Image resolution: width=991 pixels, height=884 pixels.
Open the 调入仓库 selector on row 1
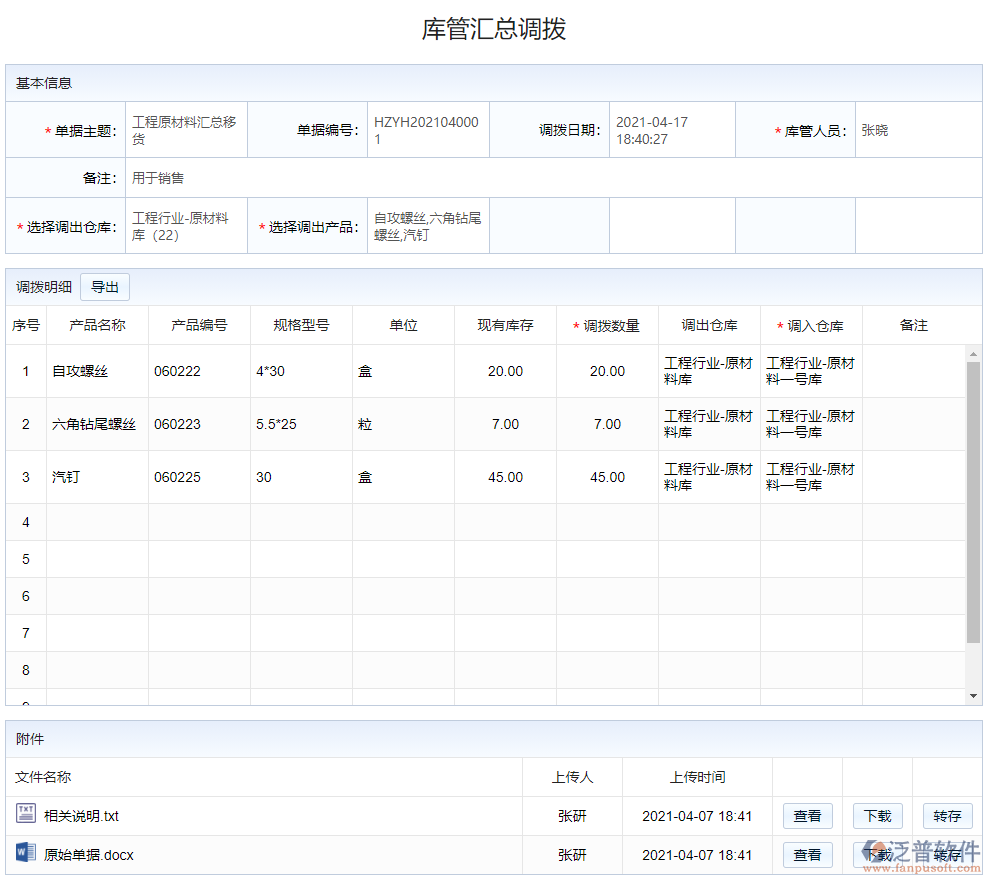point(810,371)
